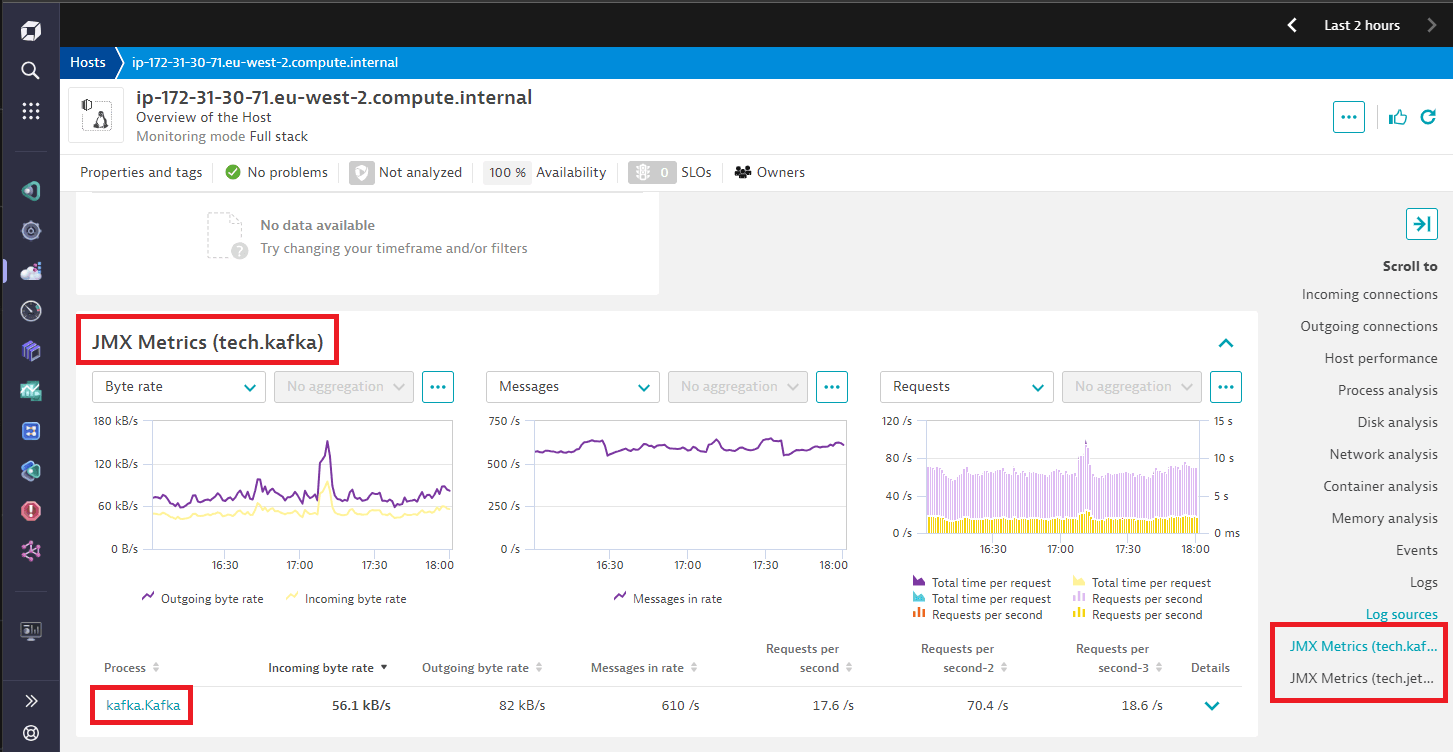Screen dimensions: 1453x752
Task: Open the SLOs tab
Action: pos(670,172)
